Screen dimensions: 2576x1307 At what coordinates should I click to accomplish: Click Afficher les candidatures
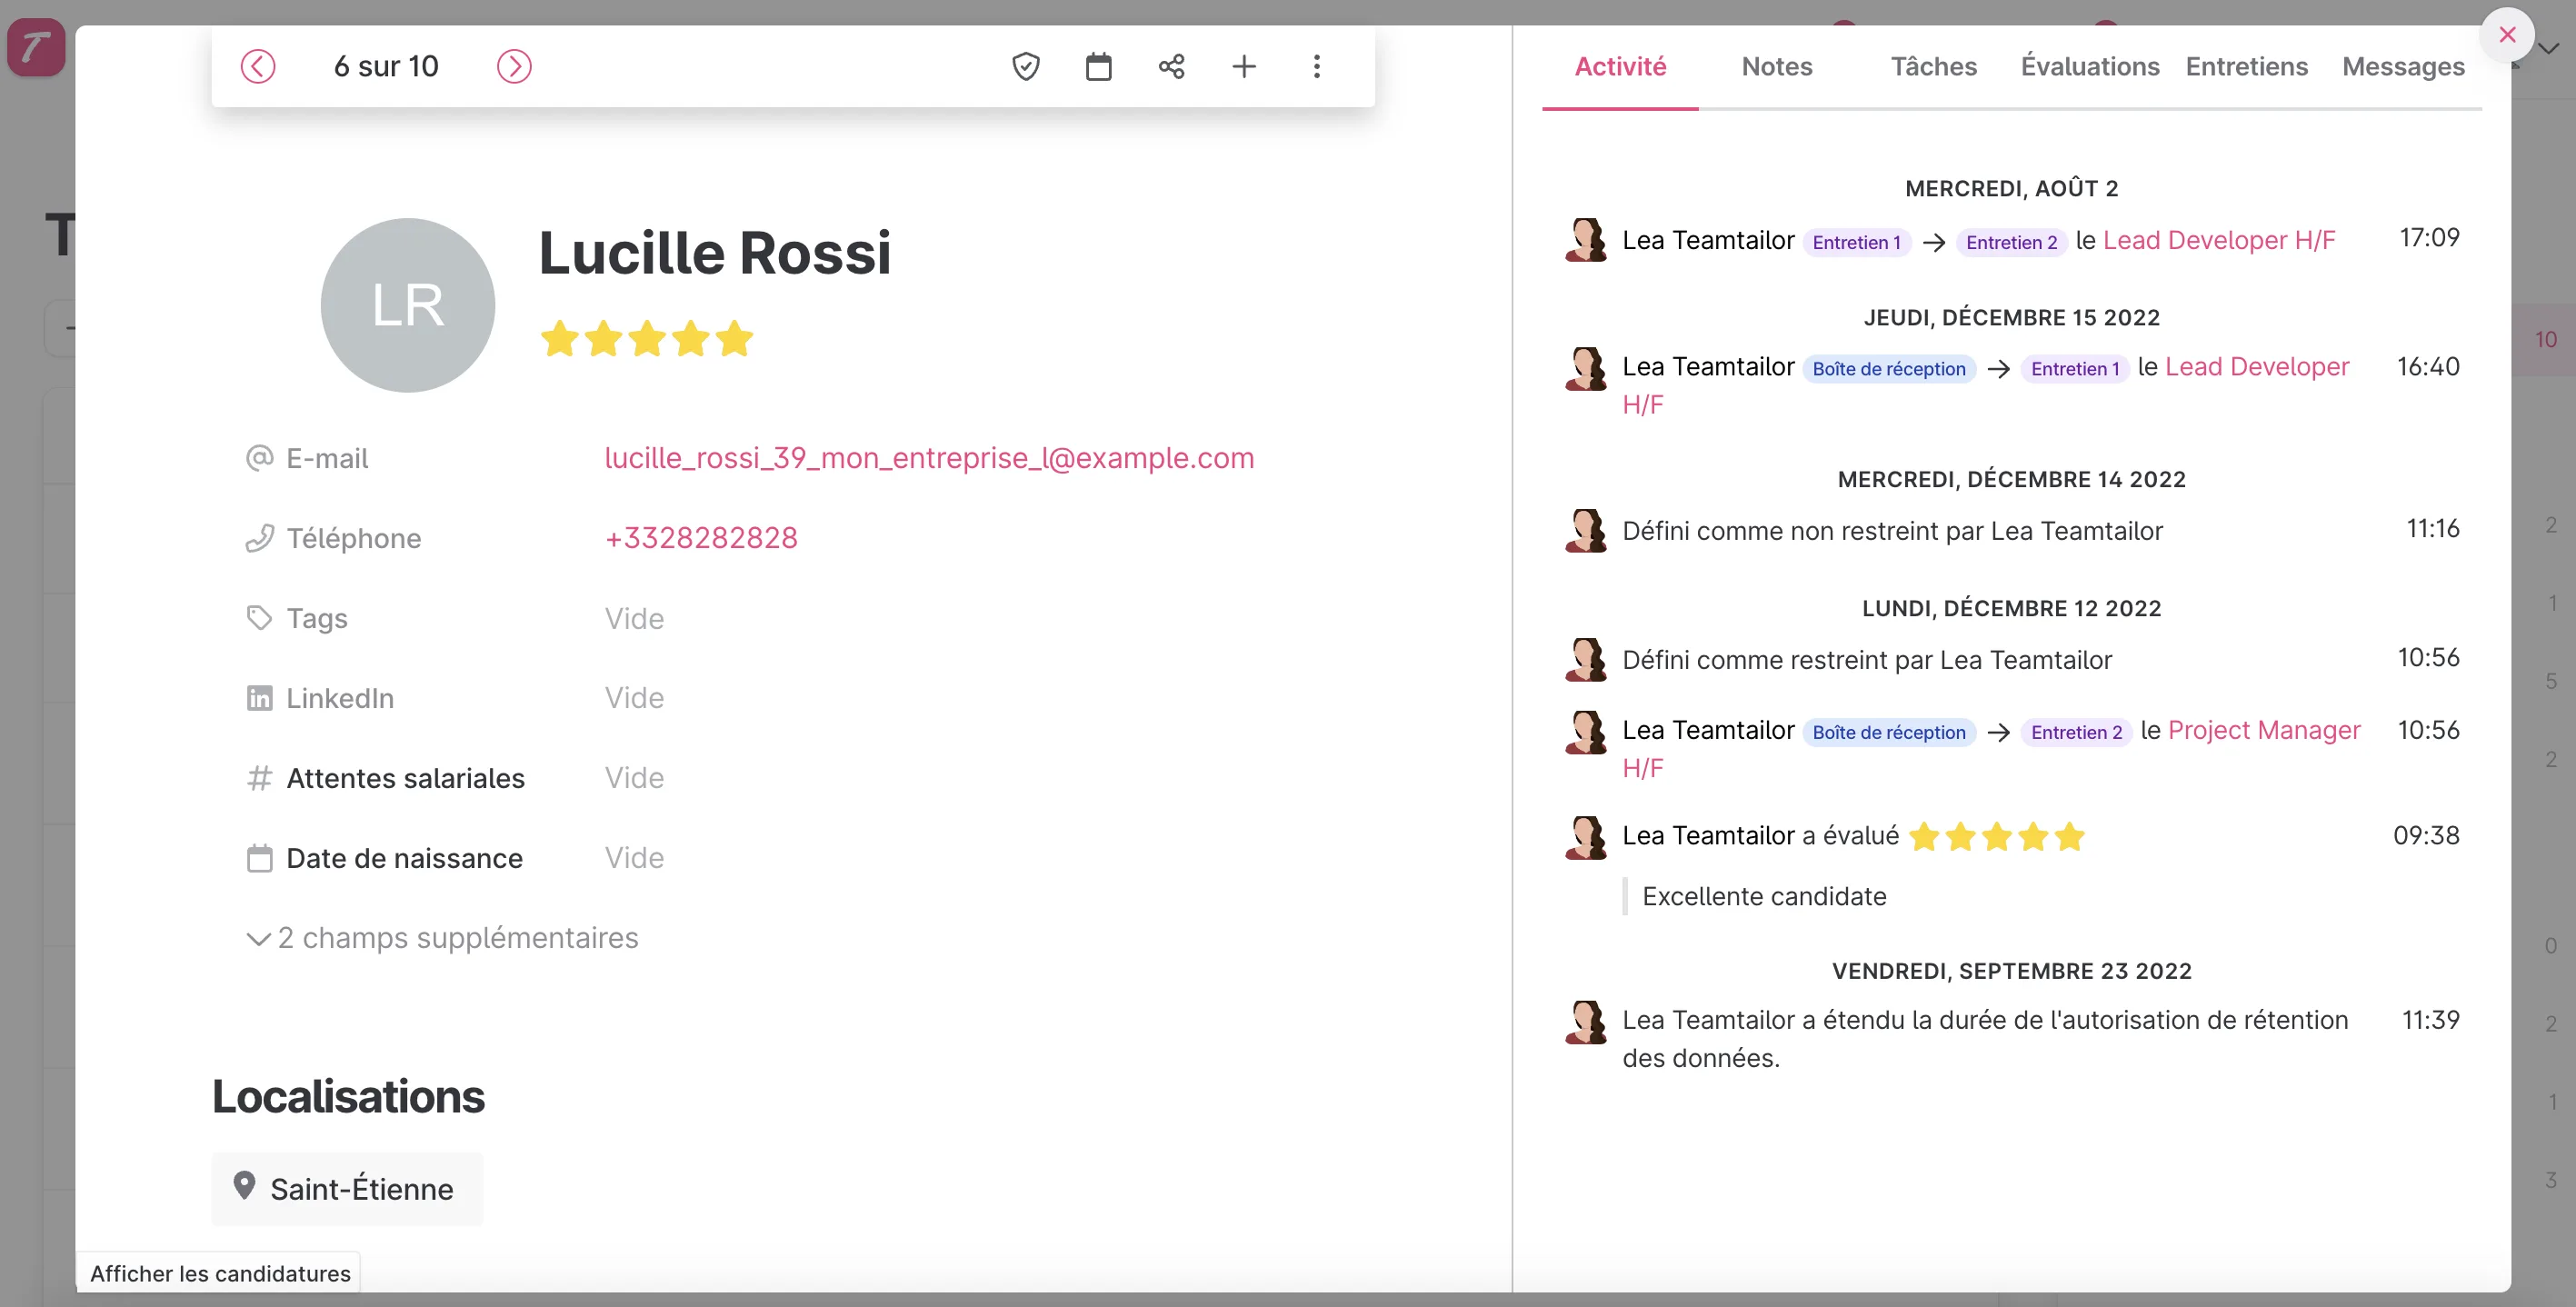[x=220, y=1273]
